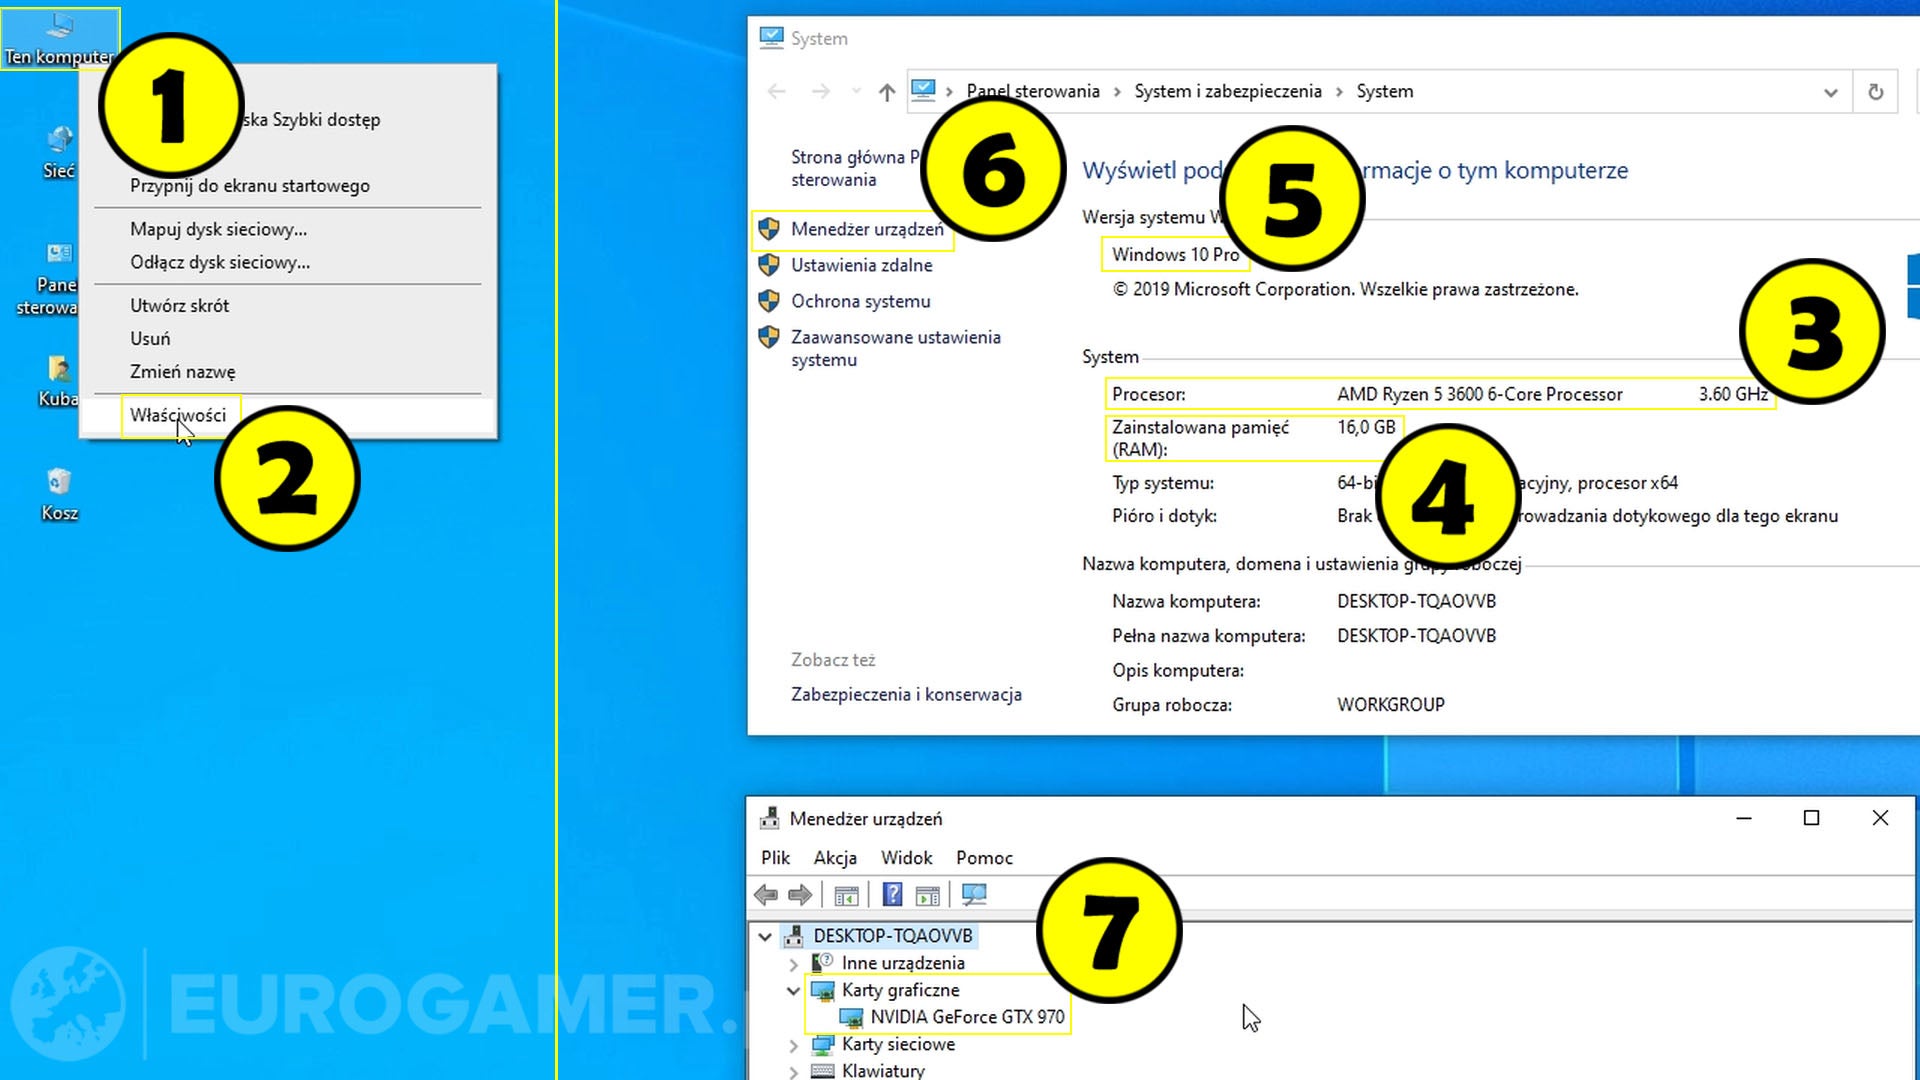Viewport: 1920px width, 1080px height.
Task: Open the address bar history dropdown
Action: point(1831,92)
